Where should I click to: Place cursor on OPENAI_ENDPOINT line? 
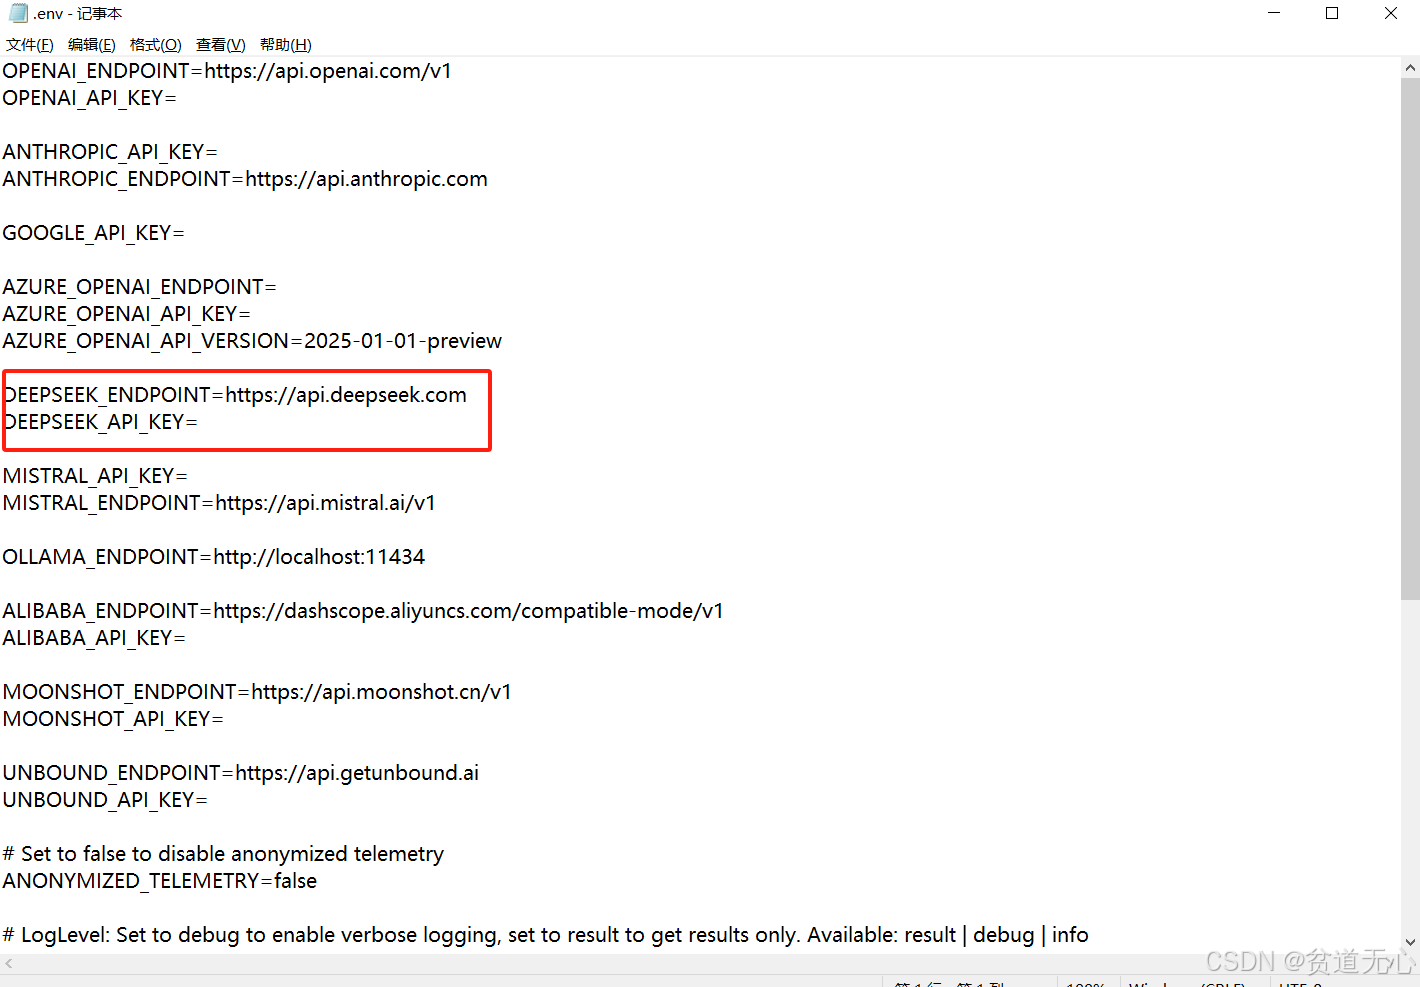(x=227, y=71)
